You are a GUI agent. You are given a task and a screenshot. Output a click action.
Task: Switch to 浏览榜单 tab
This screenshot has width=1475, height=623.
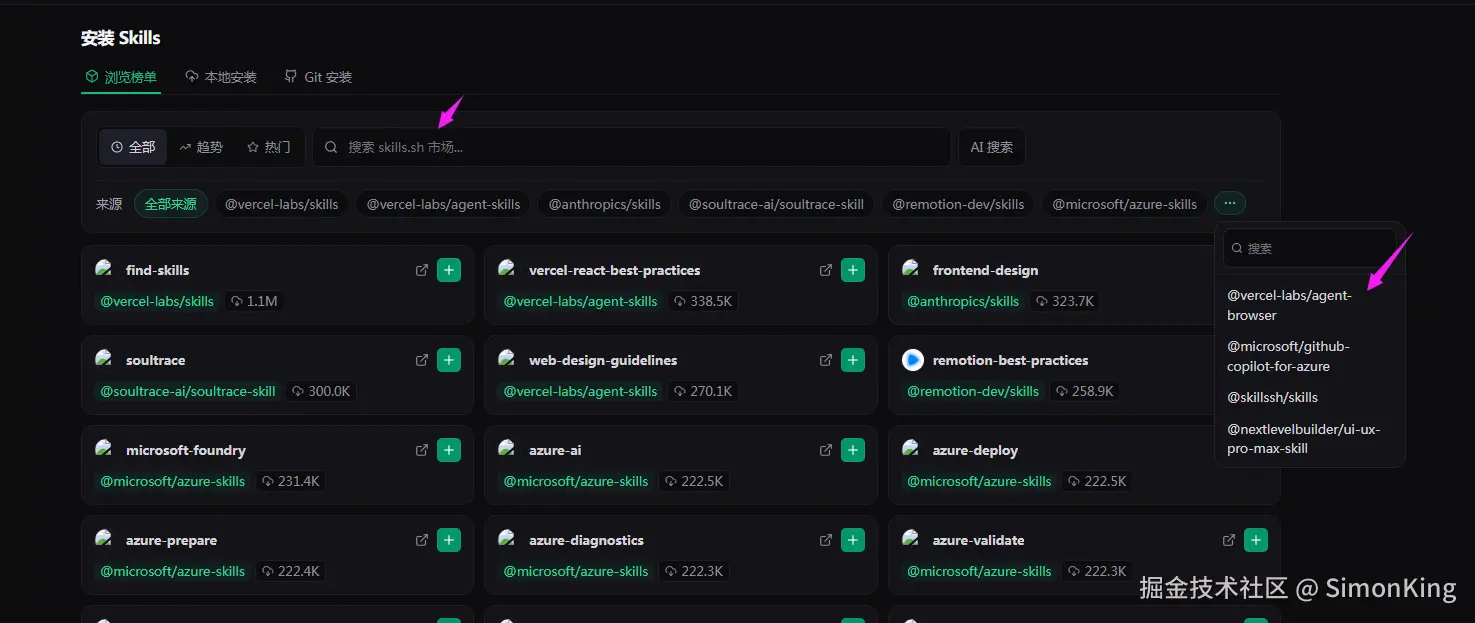[121, 77]
